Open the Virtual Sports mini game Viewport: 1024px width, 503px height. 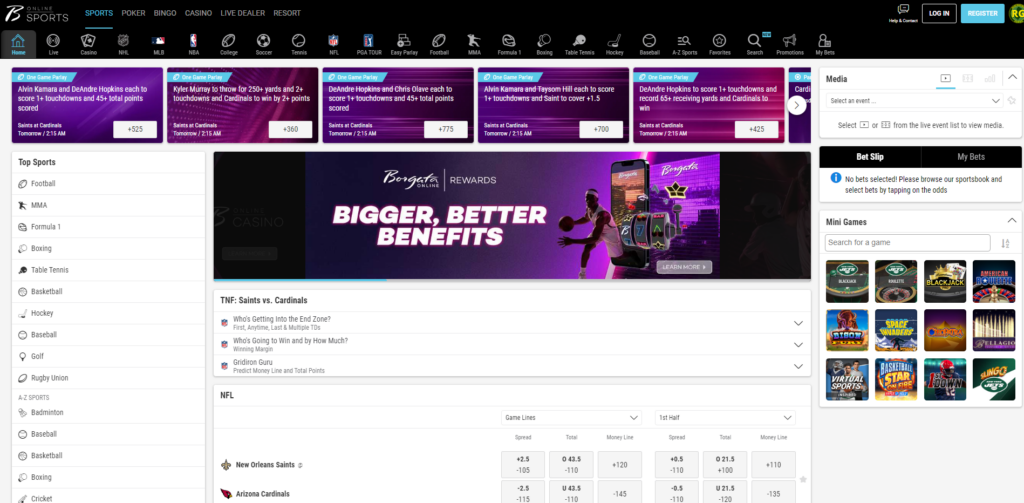pyautogui.click(x=847, y=379)
